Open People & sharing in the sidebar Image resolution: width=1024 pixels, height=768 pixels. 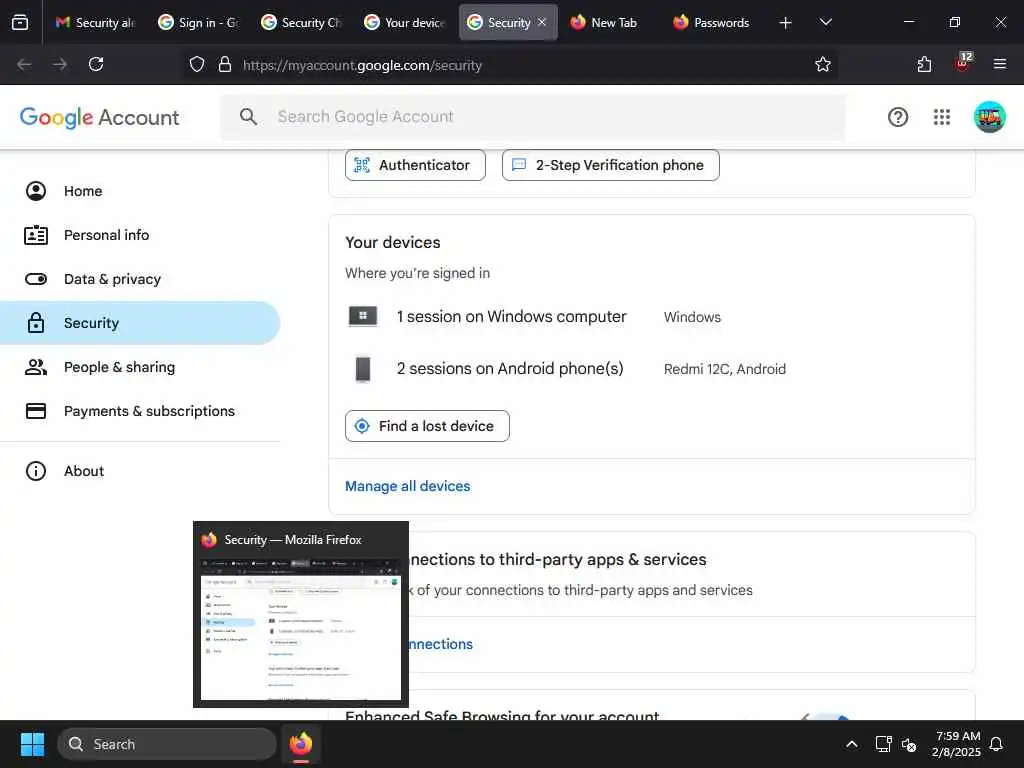(x=140, y=367)
